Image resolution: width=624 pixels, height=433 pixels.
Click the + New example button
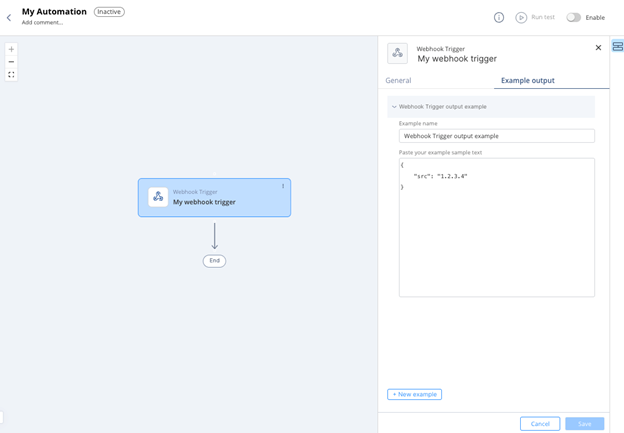pyautogui.click(x=414, y=394)
